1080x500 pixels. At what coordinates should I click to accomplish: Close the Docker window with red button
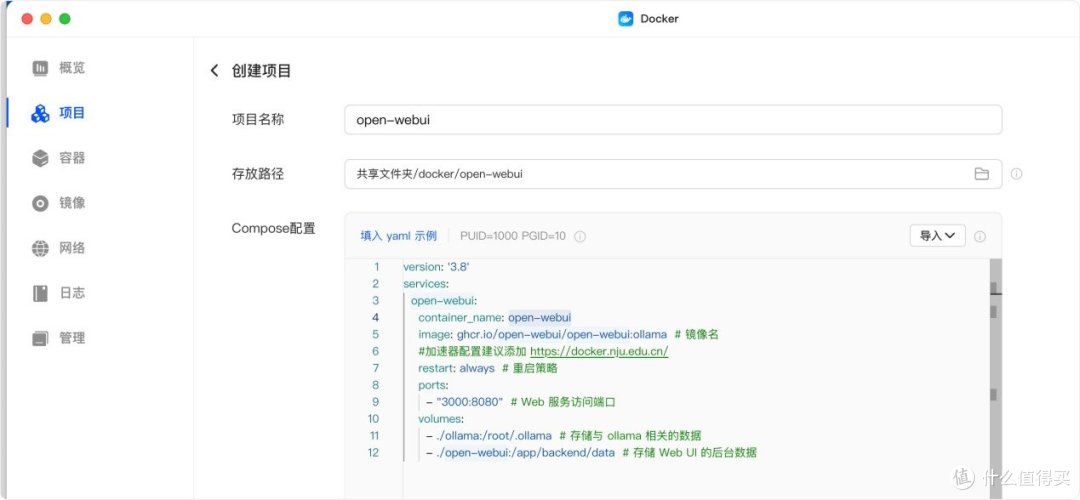coord(27,19)
